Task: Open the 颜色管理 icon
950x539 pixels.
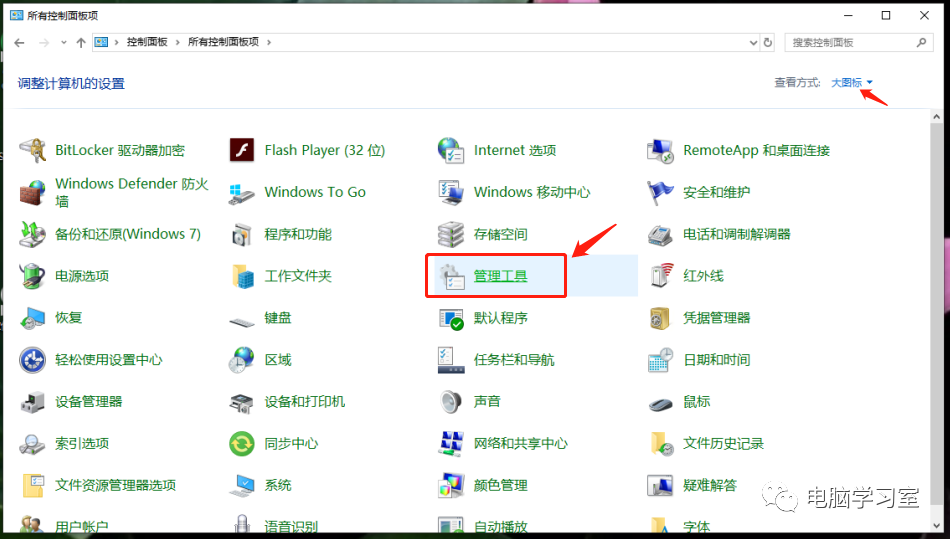Action: pyautogui.click(x=451, y=485)
